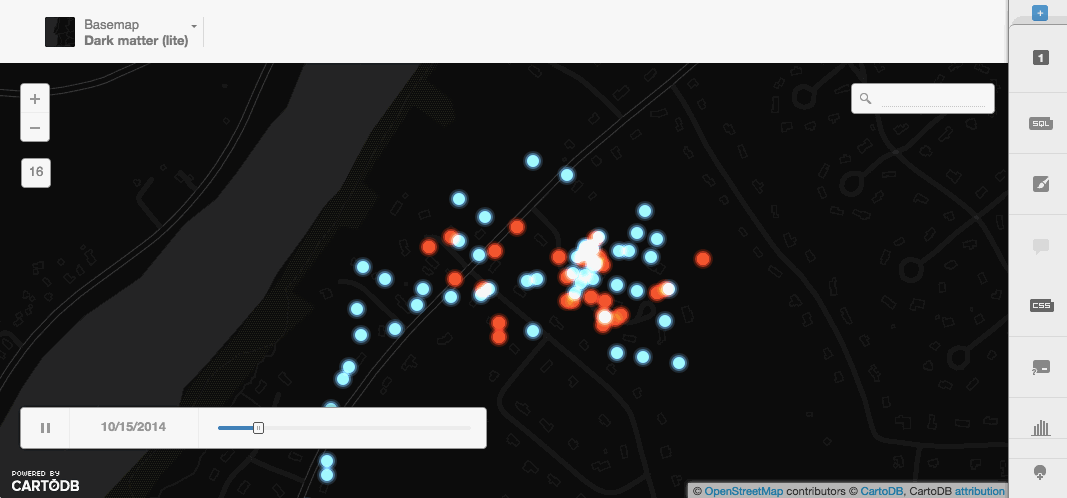Open the filters histogram panel

tap(1040, 428)
